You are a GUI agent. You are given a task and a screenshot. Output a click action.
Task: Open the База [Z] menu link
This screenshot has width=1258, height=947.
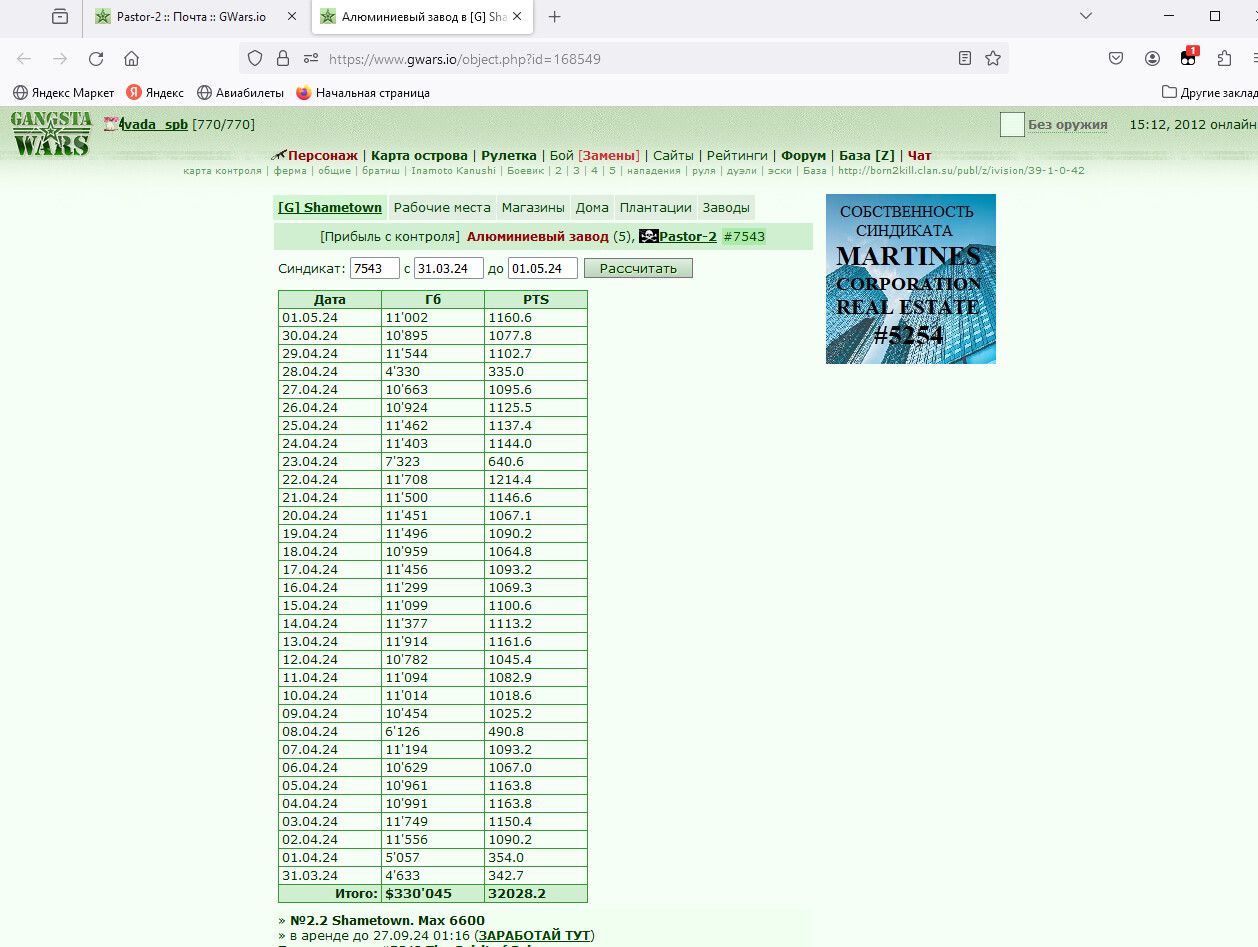tap(867, 155)
